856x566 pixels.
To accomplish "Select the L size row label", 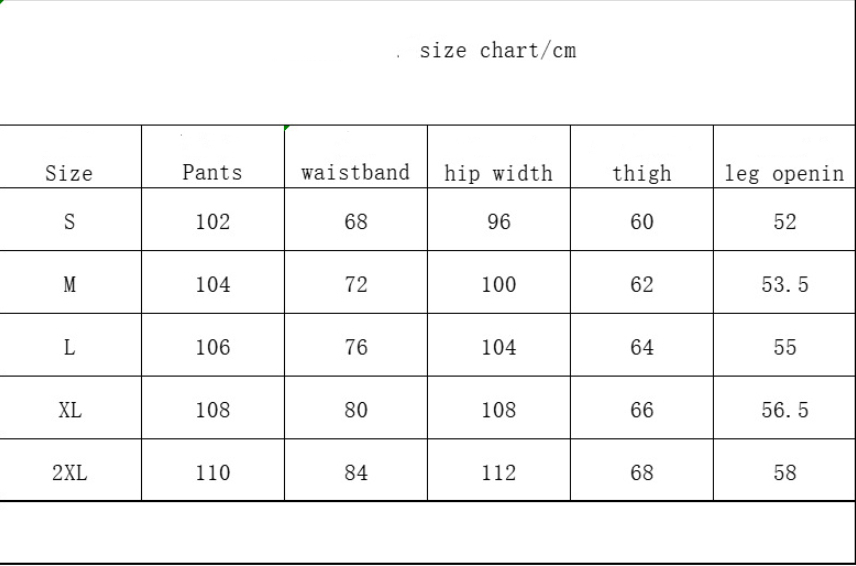I will (69, 348).
